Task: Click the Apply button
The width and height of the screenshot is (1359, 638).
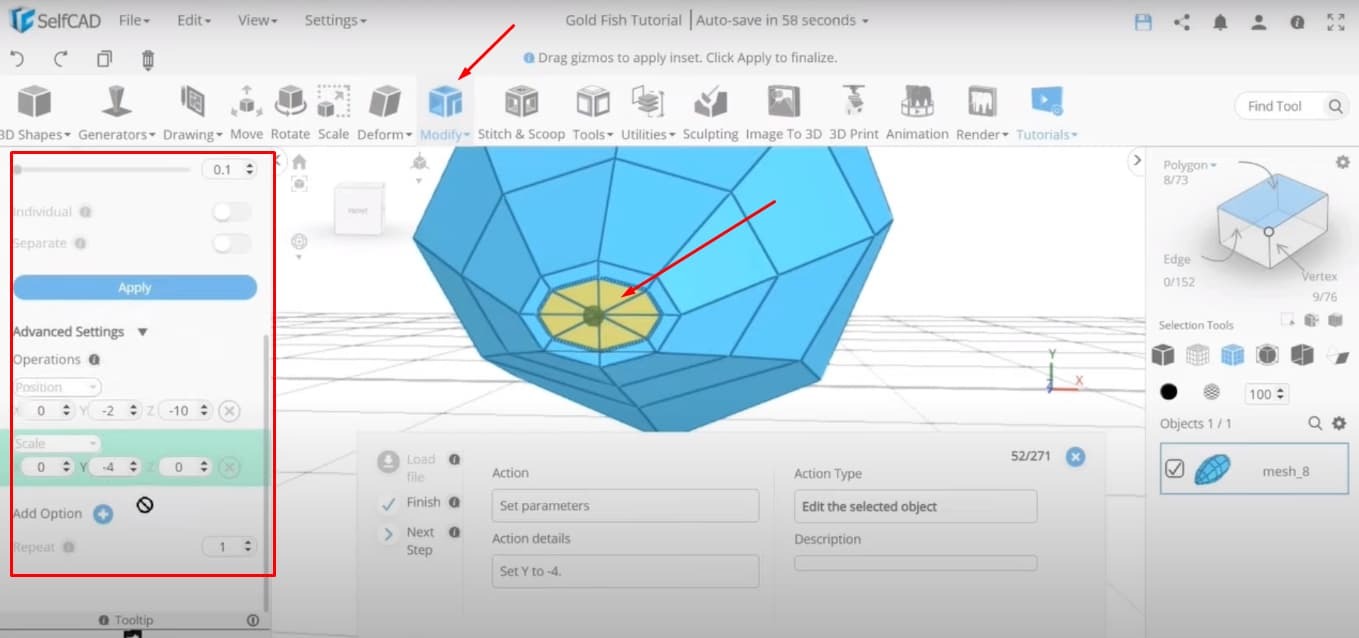Action: (x=134, y=286)
